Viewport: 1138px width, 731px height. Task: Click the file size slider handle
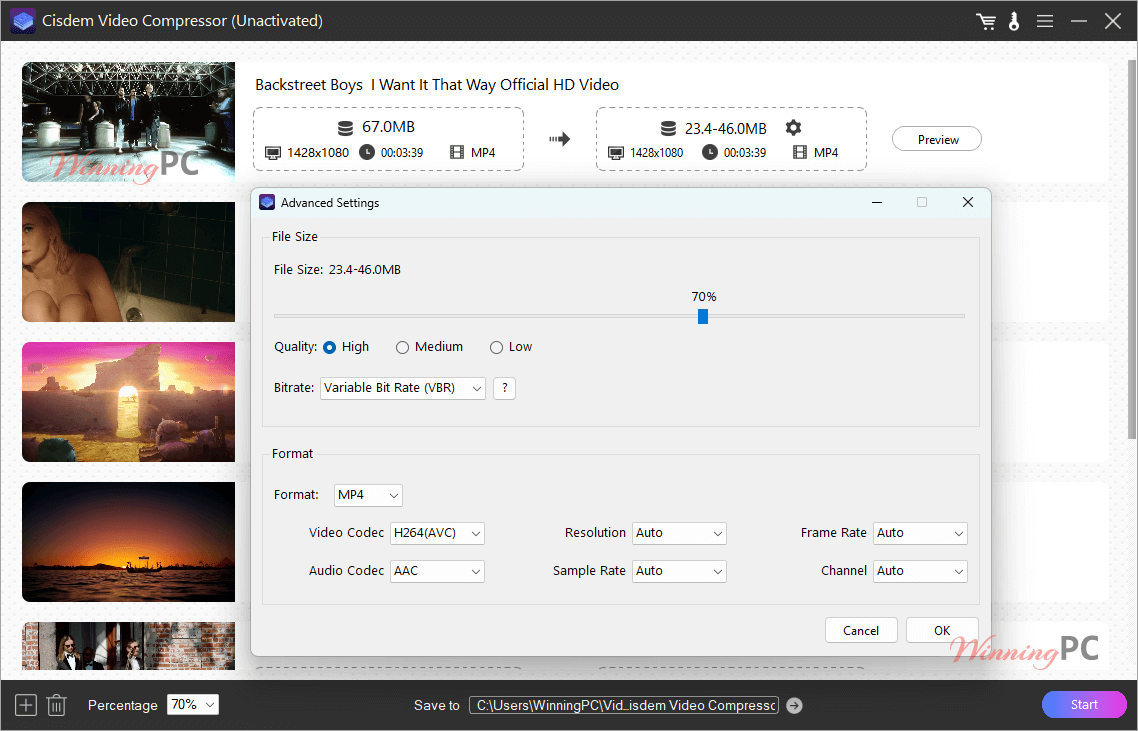tap(703, 317)
